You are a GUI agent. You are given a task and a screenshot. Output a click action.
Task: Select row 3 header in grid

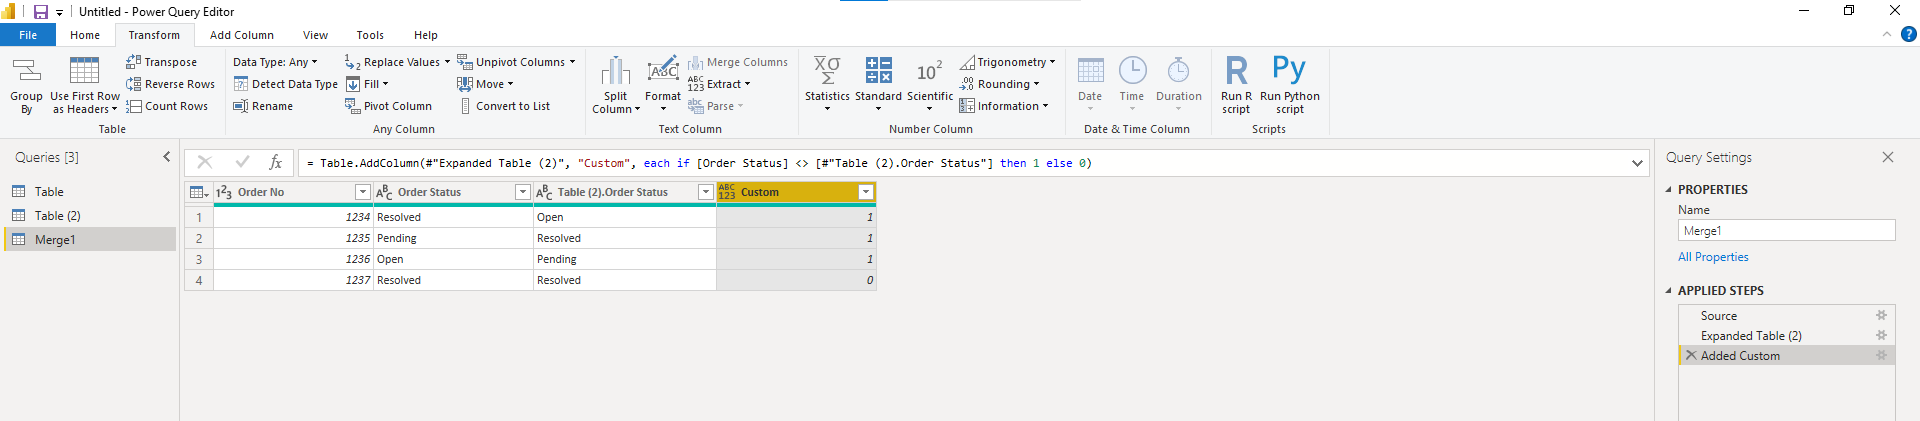click(x=199, y=259)
